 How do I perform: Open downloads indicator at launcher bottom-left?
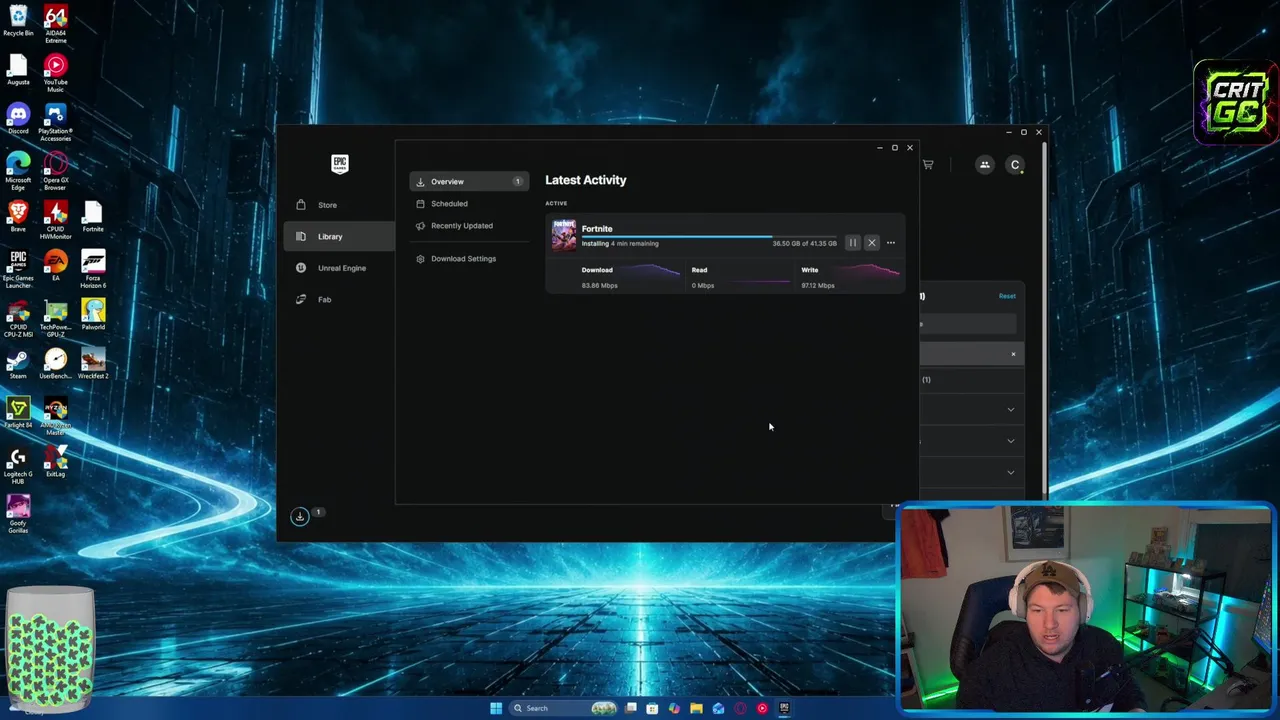coord(300,516)
